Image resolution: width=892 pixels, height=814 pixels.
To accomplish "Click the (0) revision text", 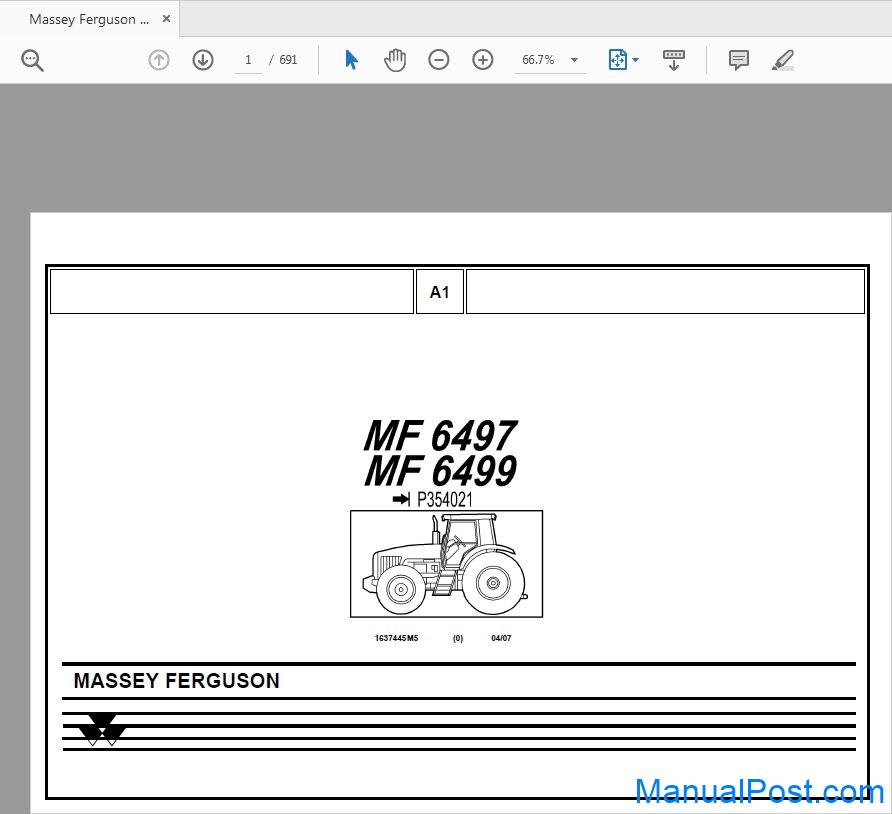I will 458,638.
